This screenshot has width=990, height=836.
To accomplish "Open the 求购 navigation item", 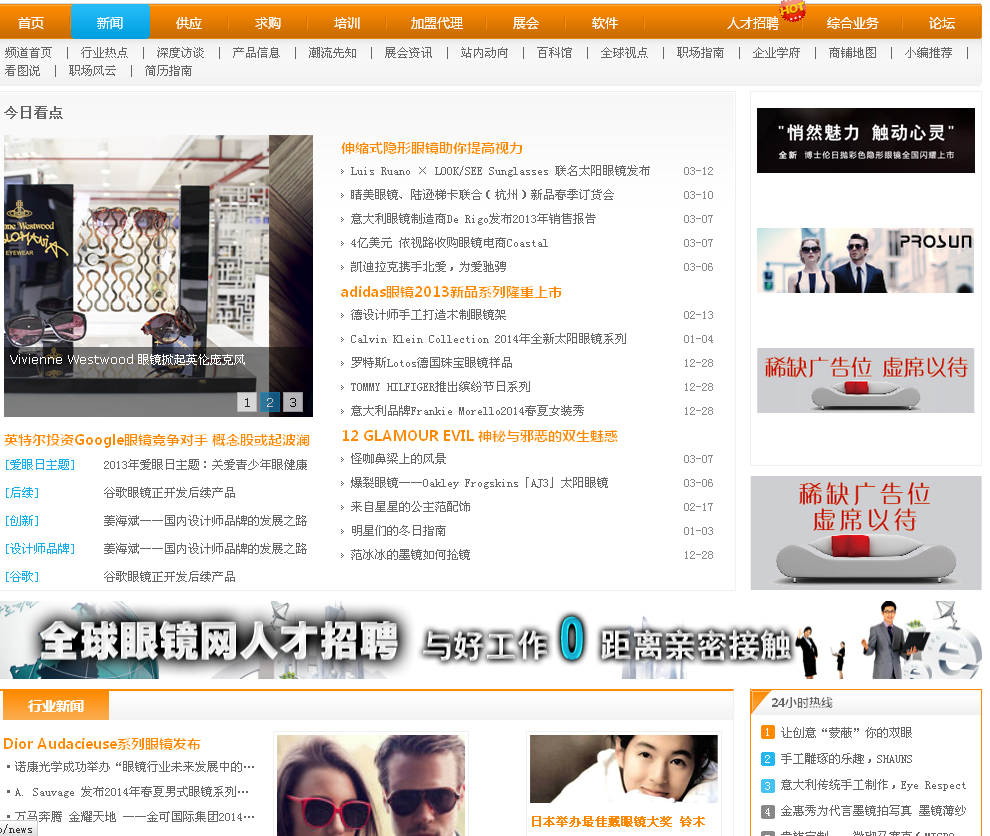I will [268, 23].
